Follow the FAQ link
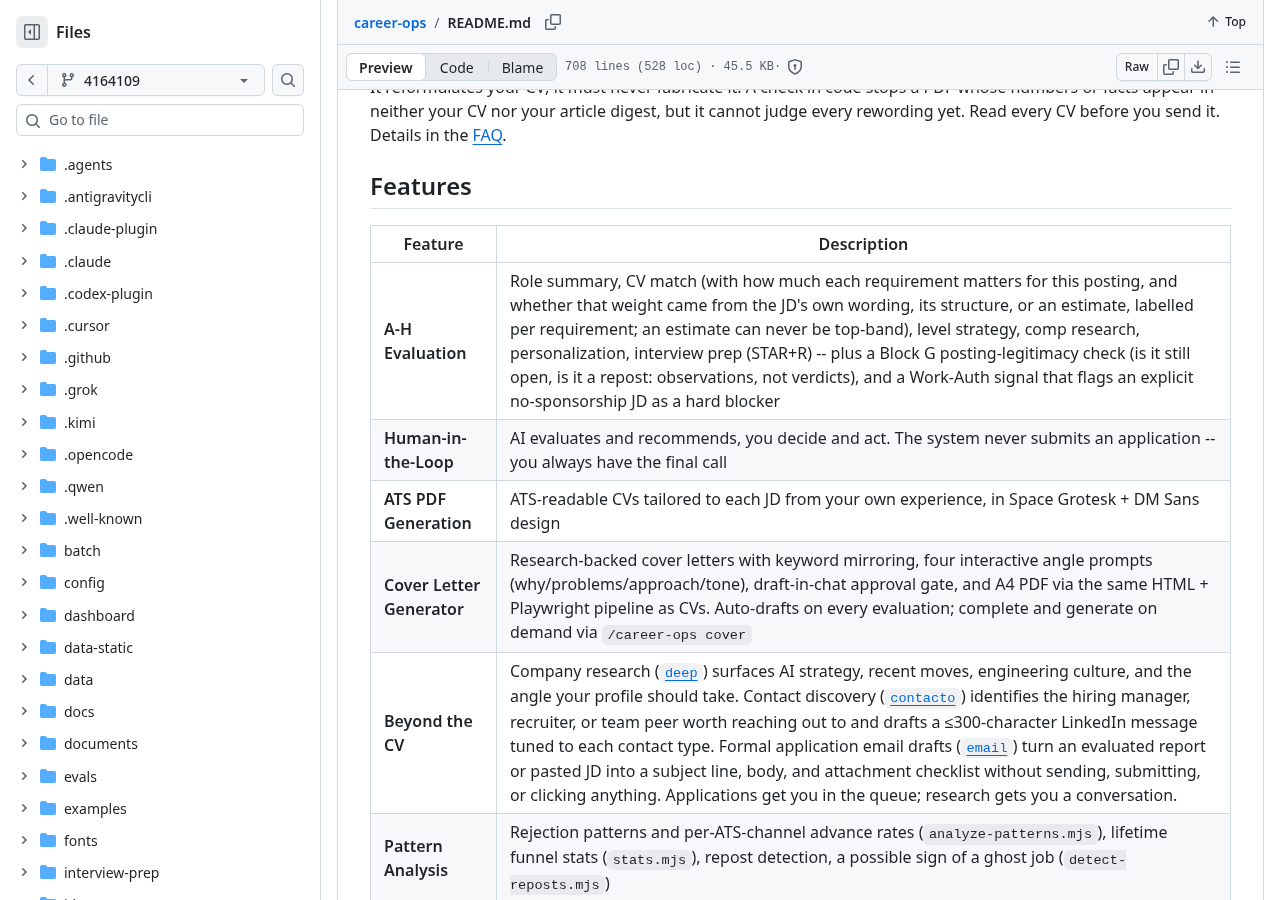The image size is (1280, 900). pyautogui.click(x=487, y=135)
